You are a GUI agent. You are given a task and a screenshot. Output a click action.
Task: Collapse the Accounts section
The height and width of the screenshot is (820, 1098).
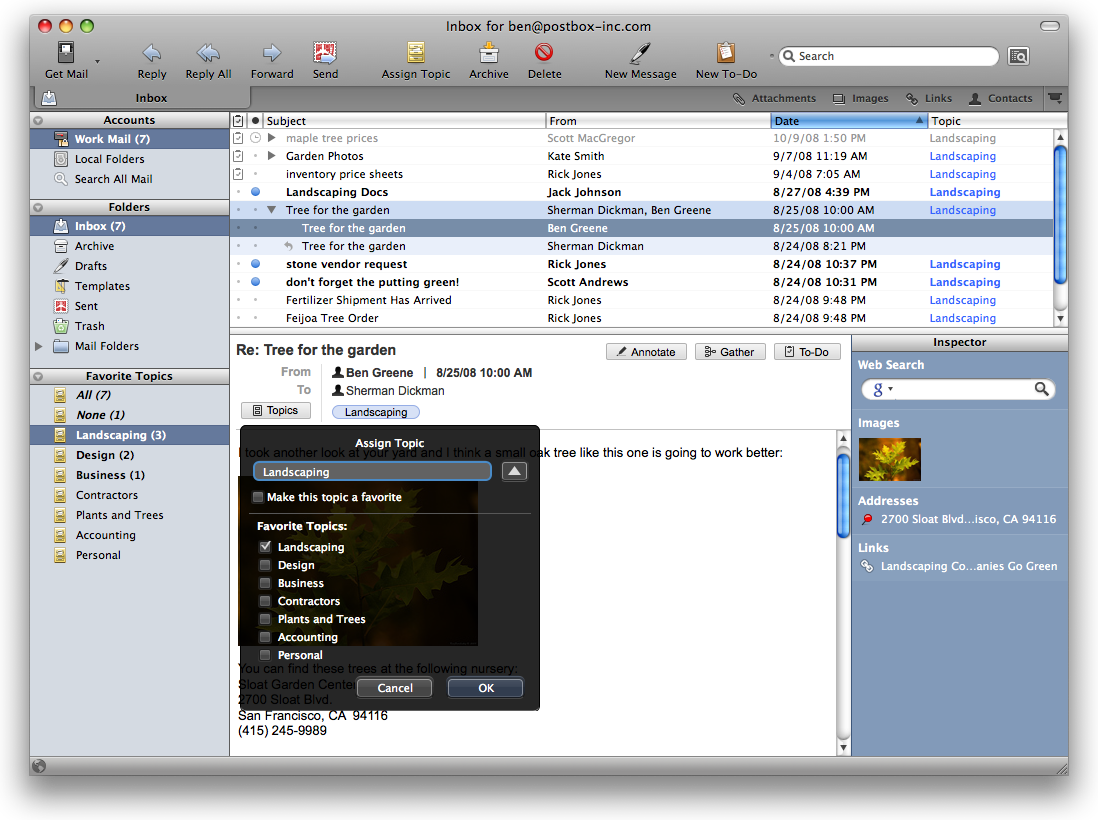click(39, 120)
